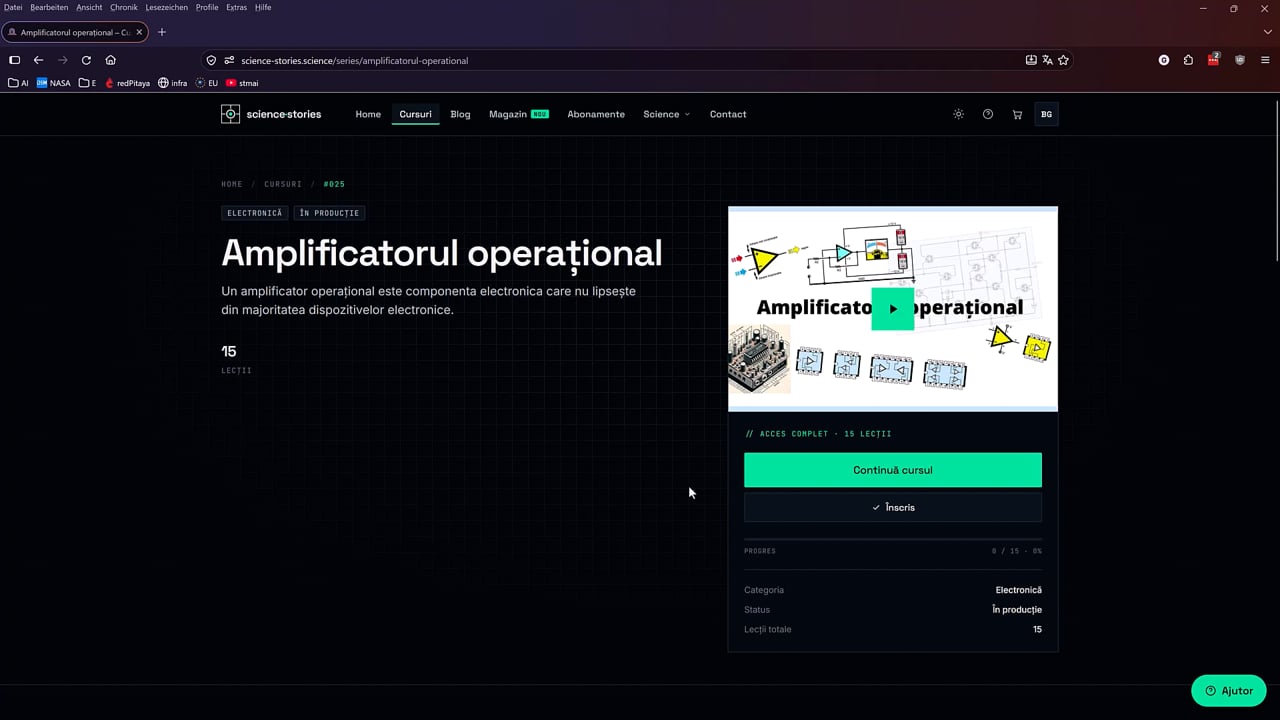Open the NASA bookmark
Image resolution: width=1280 pixels, height=720 pixels.
54,83
